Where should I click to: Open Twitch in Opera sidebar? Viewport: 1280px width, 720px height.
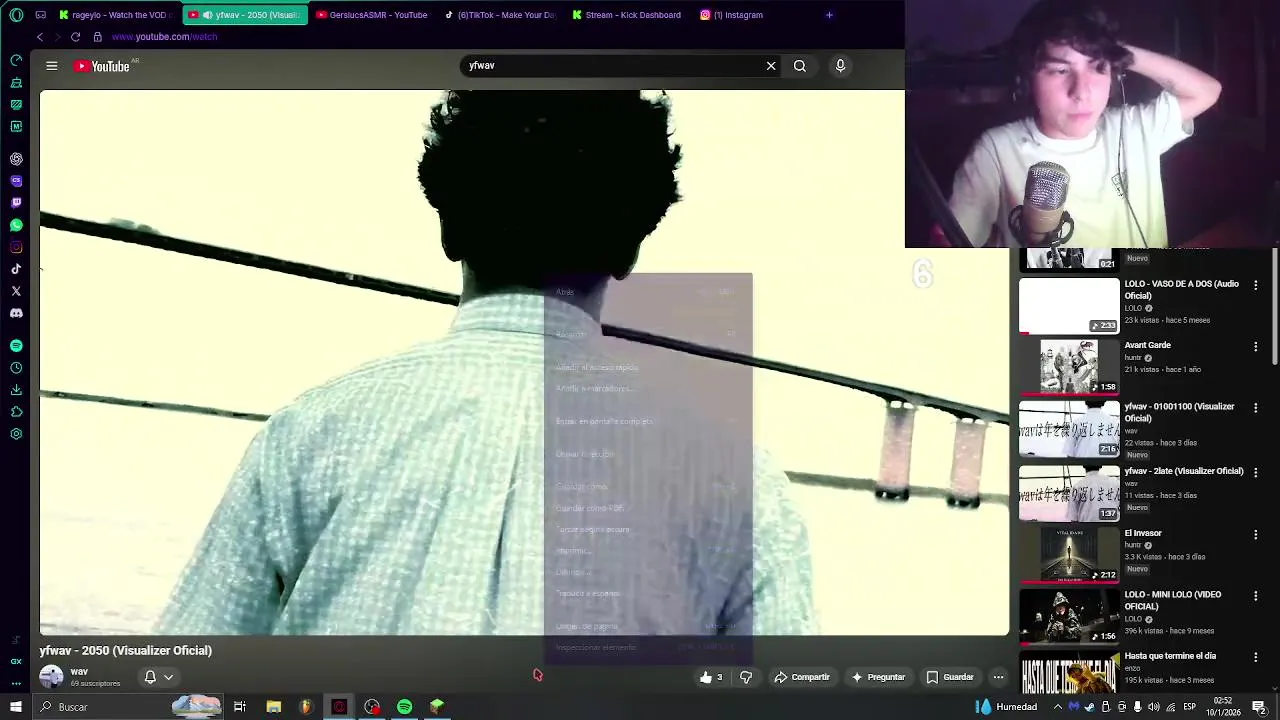pyautogui.click(x=16, y=203)
